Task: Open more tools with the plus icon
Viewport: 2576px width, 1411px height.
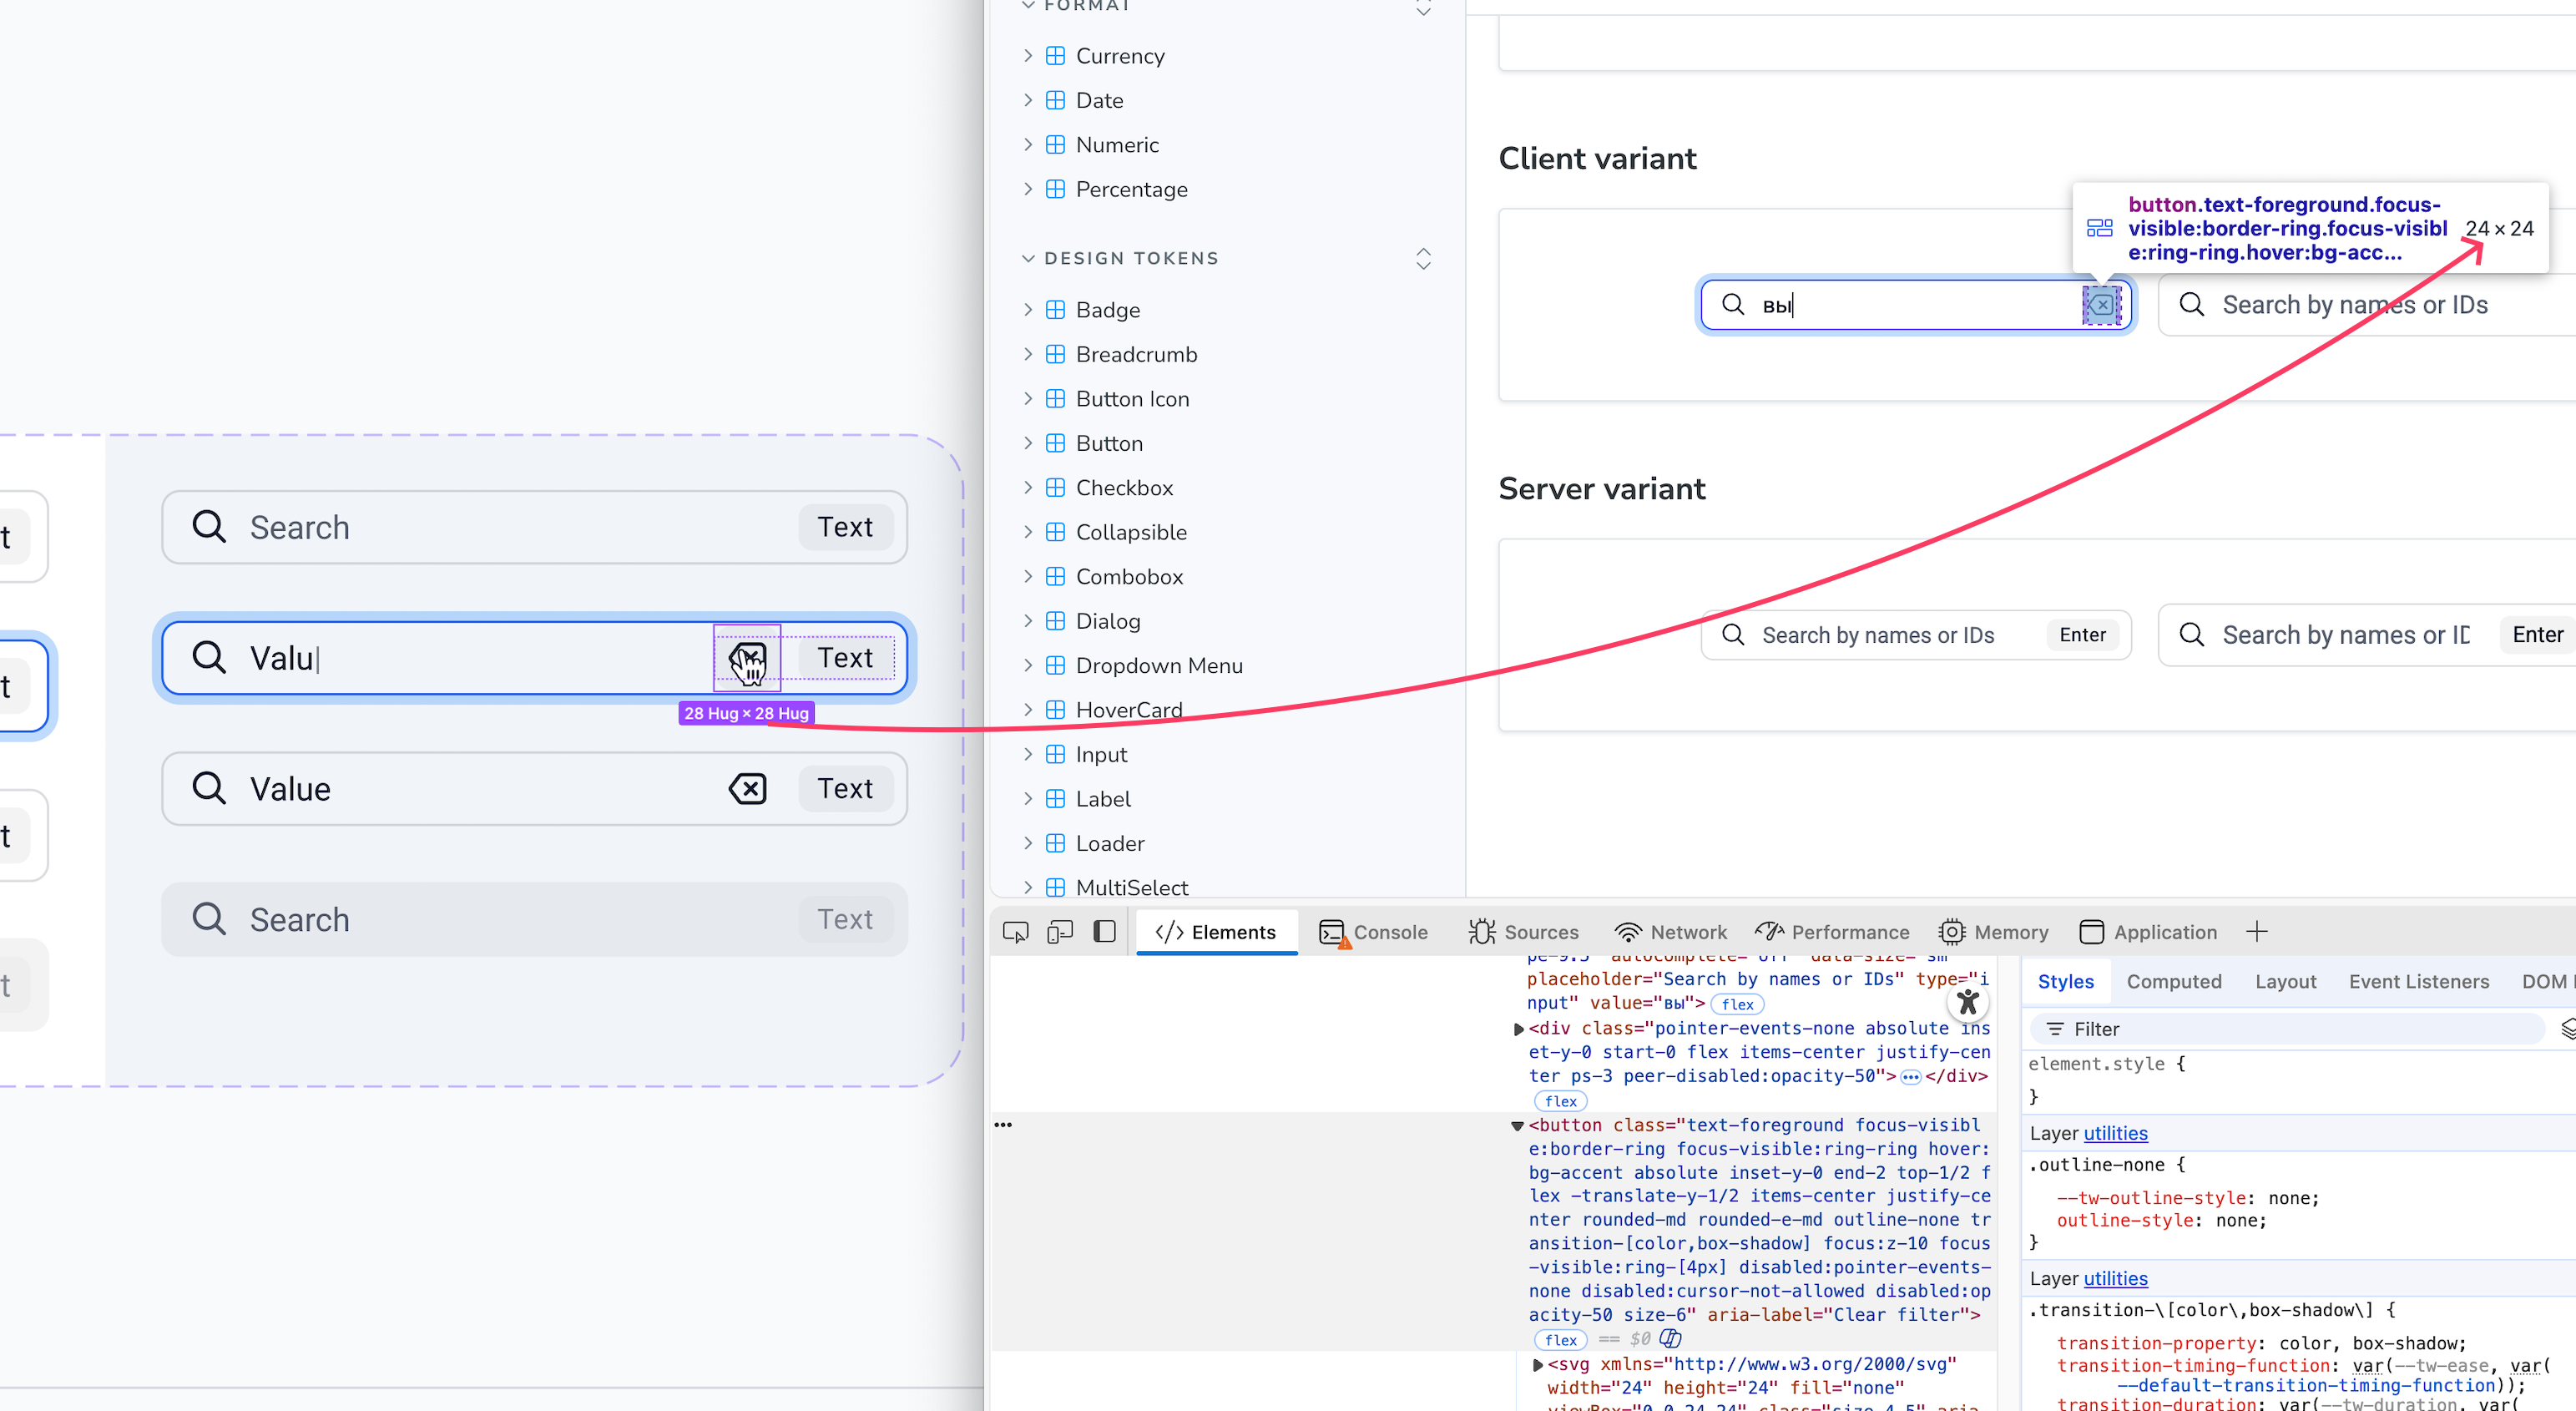Action: point(2257,932)
